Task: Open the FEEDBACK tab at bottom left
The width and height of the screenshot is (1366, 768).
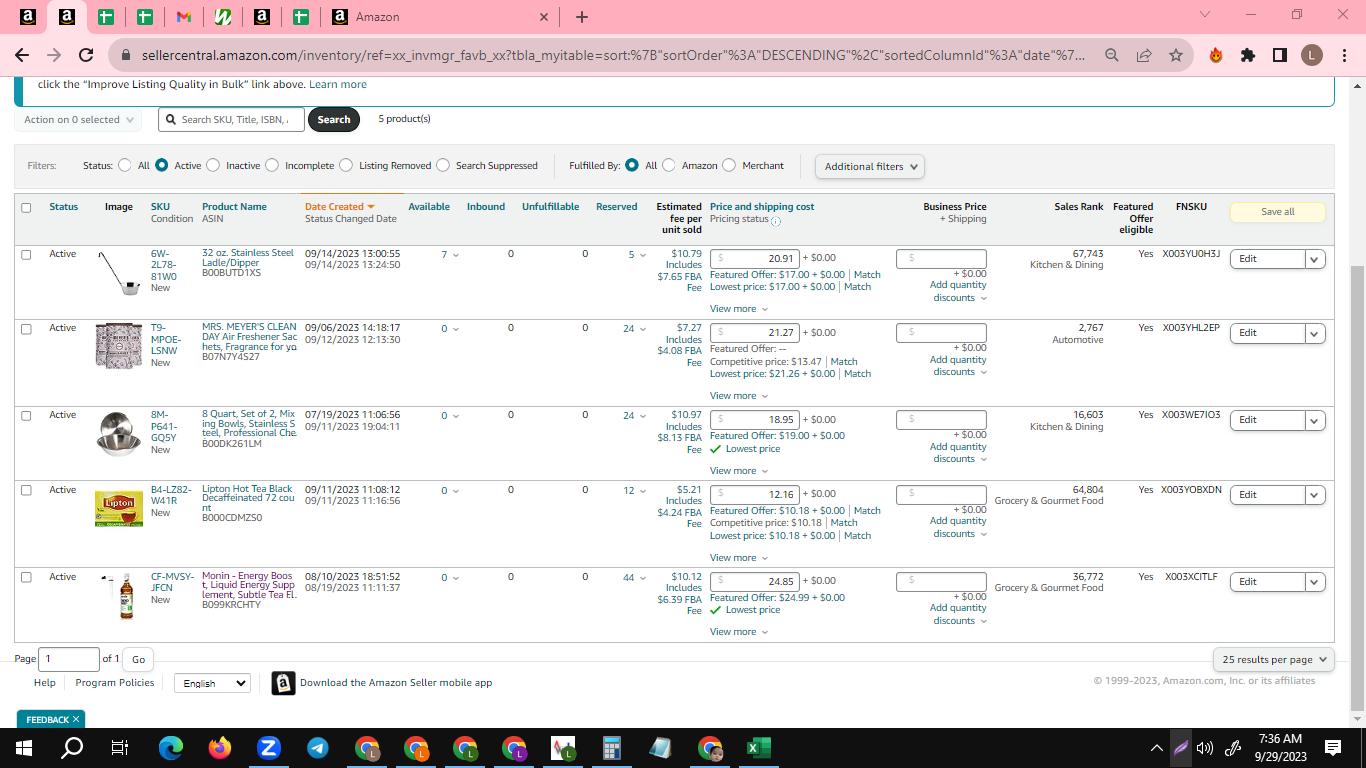Action: coord(51,719)
